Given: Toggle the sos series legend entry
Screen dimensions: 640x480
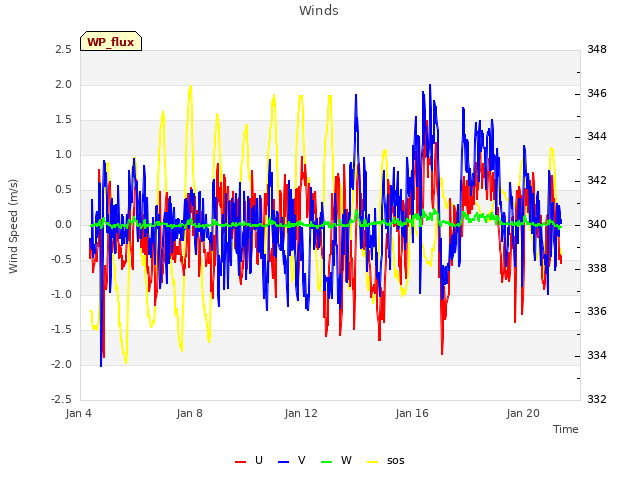Looking at the screenshot, I should pyautogui.click(x=386, y=461).
